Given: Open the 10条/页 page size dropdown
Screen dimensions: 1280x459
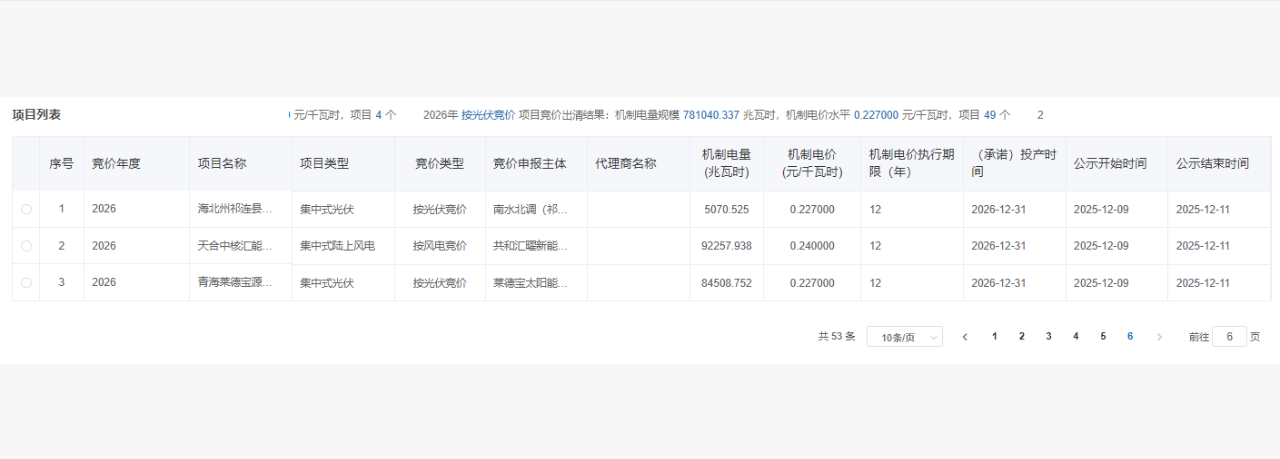Looking at the screenshot, I should click(904, 337).
